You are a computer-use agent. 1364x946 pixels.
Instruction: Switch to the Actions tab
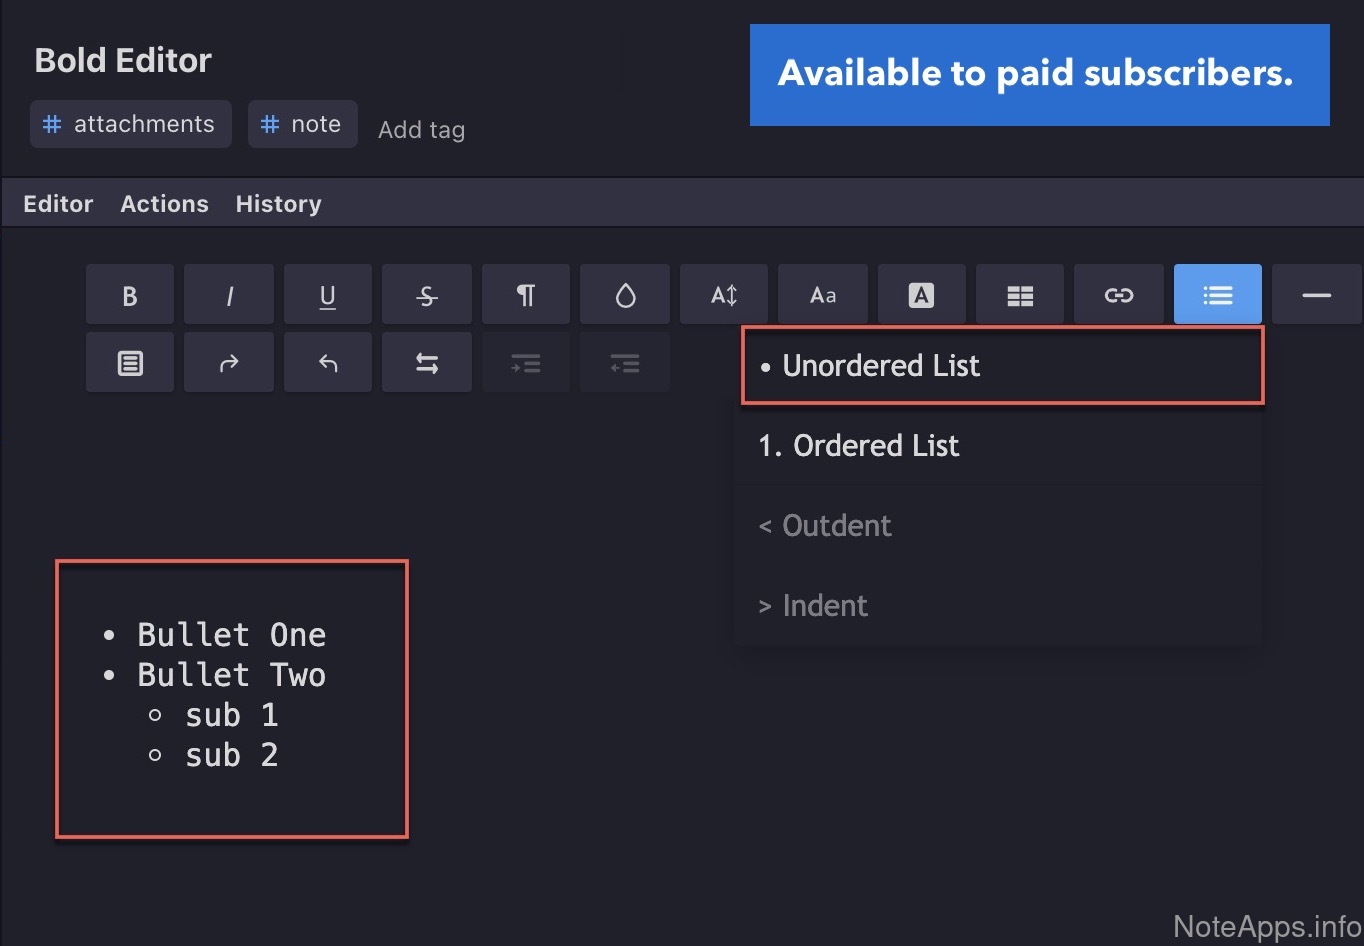164,204
